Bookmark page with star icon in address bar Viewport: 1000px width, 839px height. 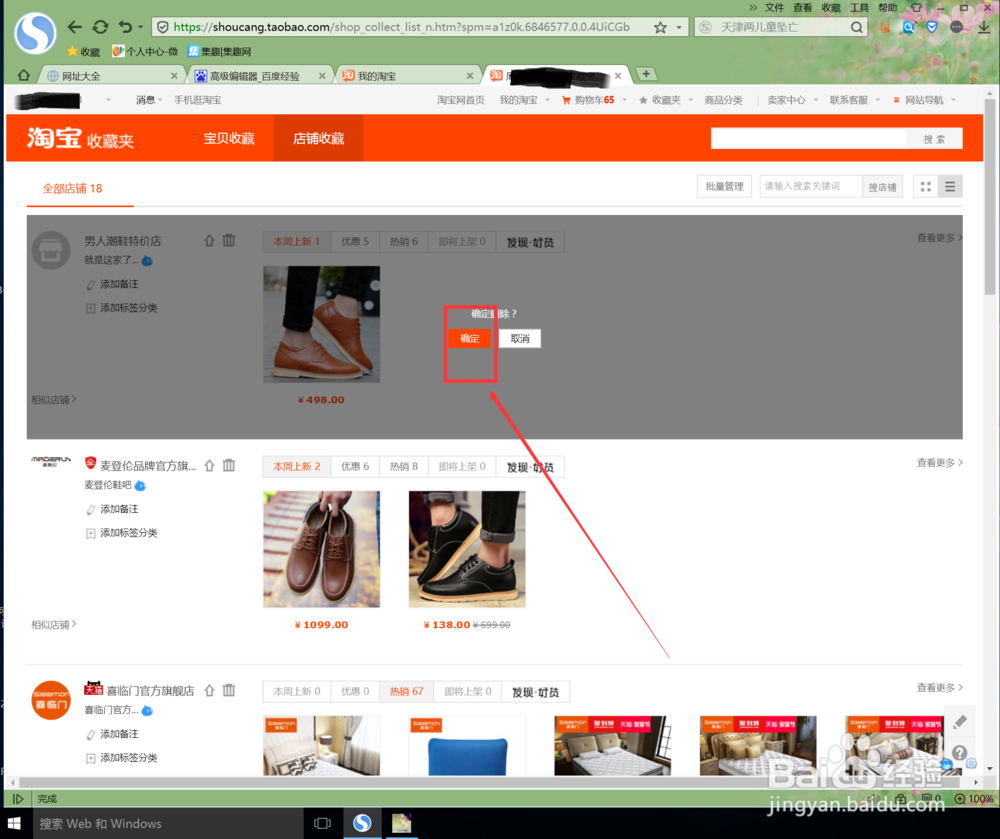(660, 27)
